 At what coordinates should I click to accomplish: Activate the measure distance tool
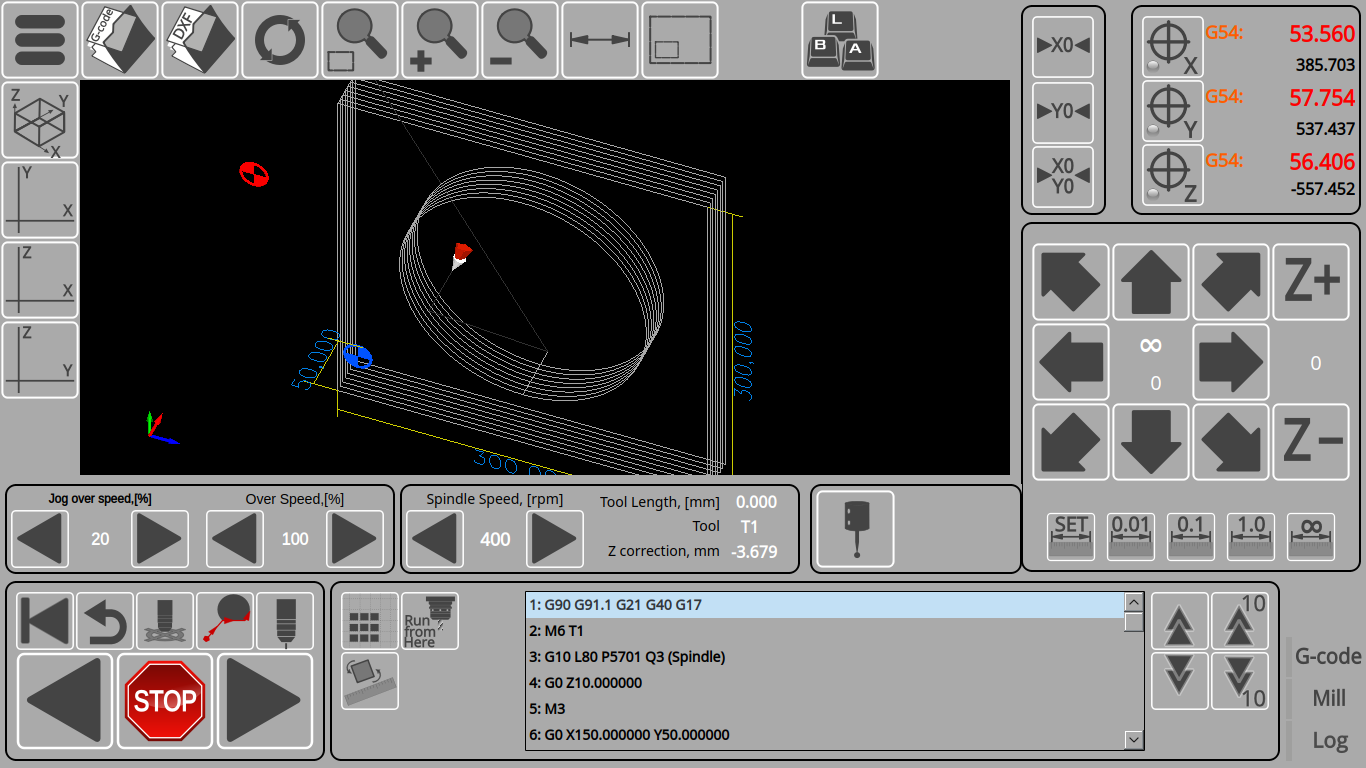(x=600, y=40)
